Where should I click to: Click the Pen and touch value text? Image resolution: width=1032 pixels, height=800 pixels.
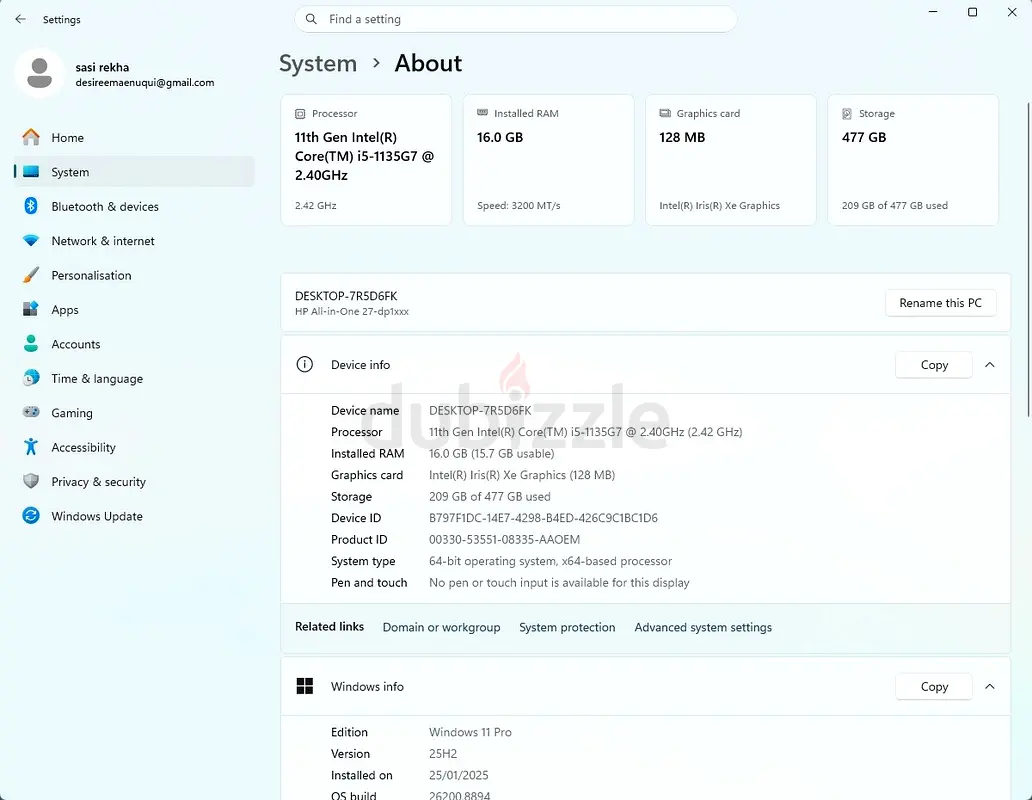[x=559, y=583]
